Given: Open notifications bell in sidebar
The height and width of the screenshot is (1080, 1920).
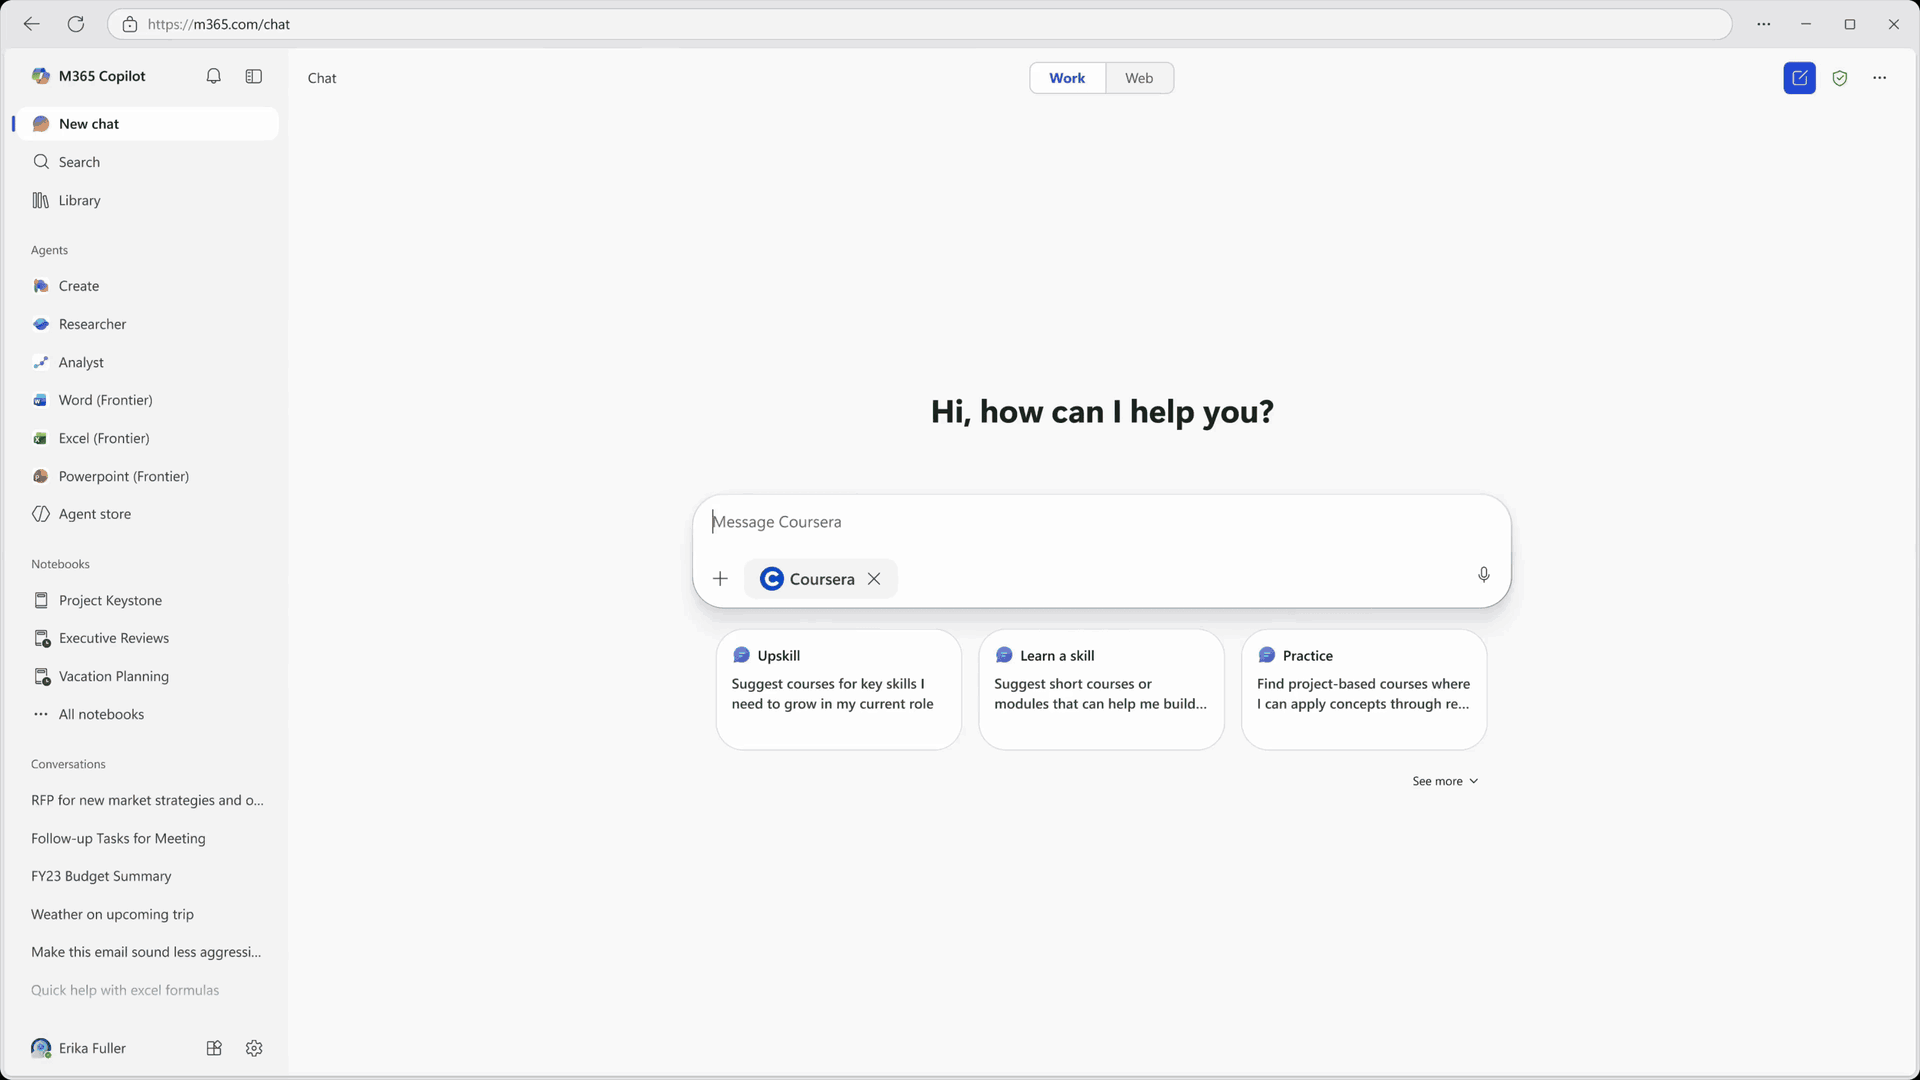Looking at the screenshot, I should 213,76.
